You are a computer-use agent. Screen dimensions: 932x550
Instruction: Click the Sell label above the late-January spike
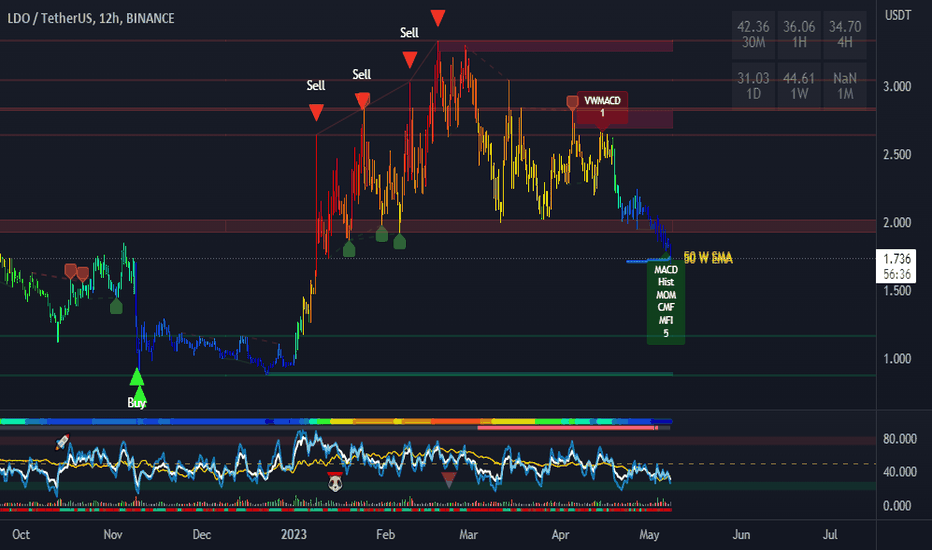coord(361,74)
